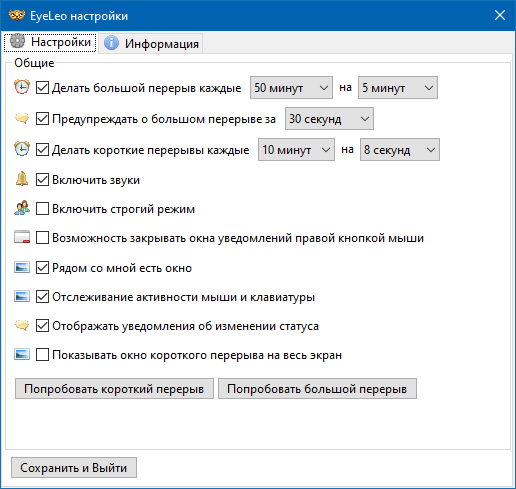Click picture icon beside Показывать окно короткого перерыва
This screenshot has height=489, width=516.
[22, 355]
